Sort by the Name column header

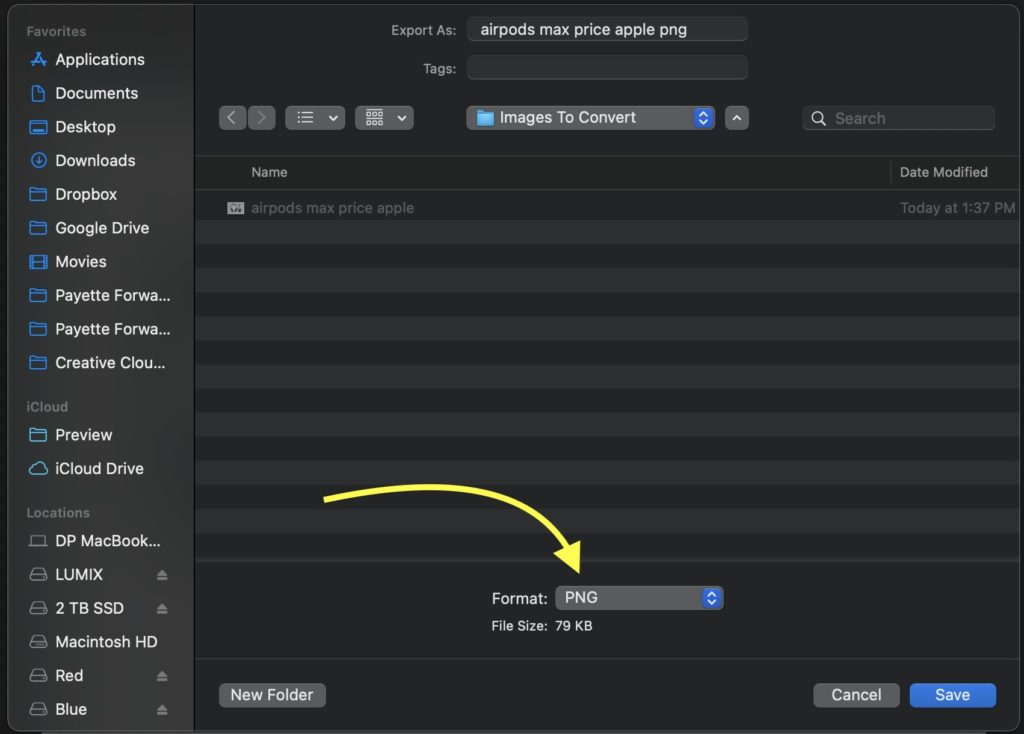click(269, 172)
